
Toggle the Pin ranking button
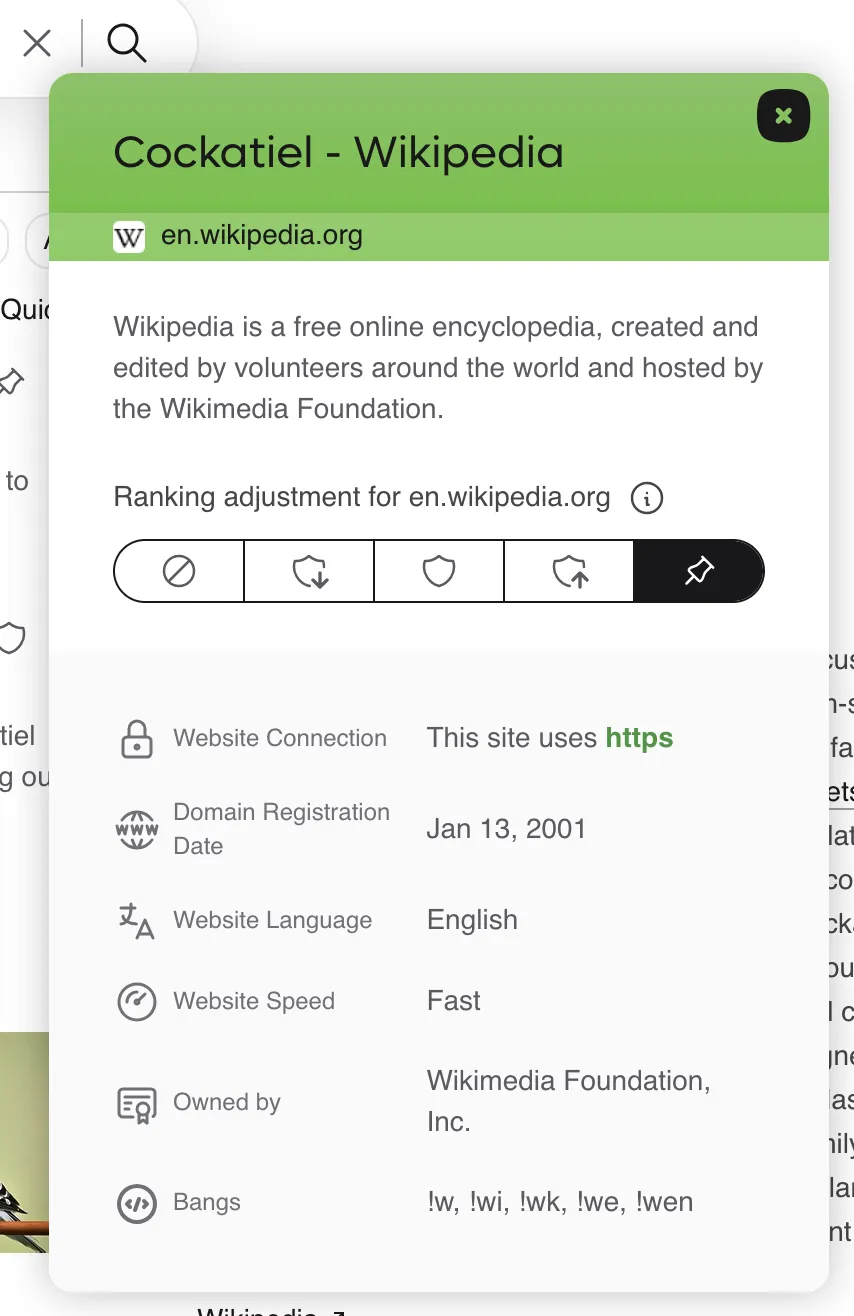click(x=699, y=571)
